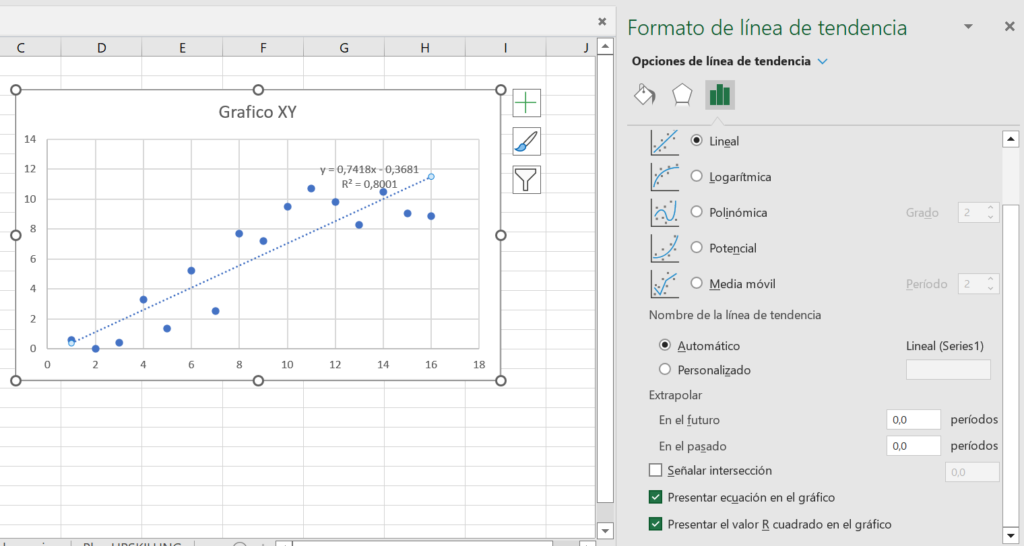The width and height of the screenshot is (1024, 546).
Task: Choose Automático trendline name option
Action: tap(665, 345)
